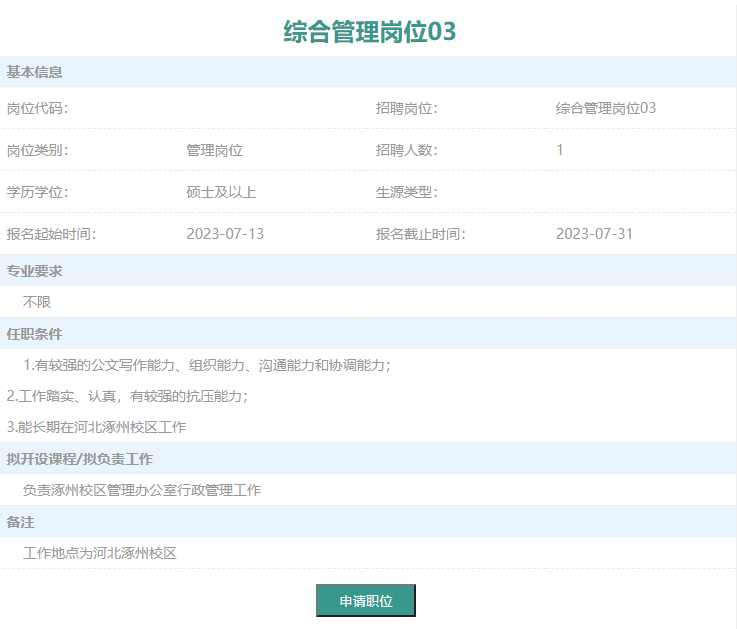Viewport: 737px width, 629px height.
Task: Click the 学历学位 label
Action: (x=37, y=192)
